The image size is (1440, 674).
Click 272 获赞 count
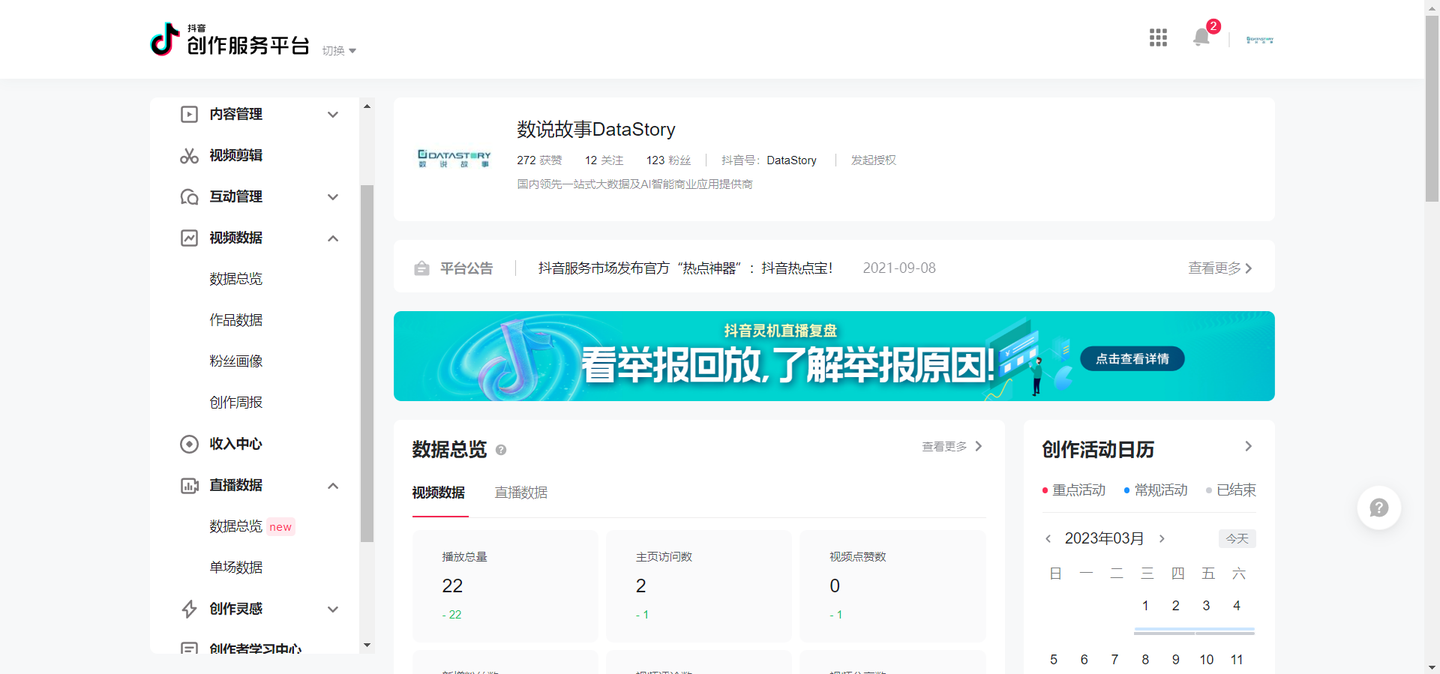(x=539, y=160)
